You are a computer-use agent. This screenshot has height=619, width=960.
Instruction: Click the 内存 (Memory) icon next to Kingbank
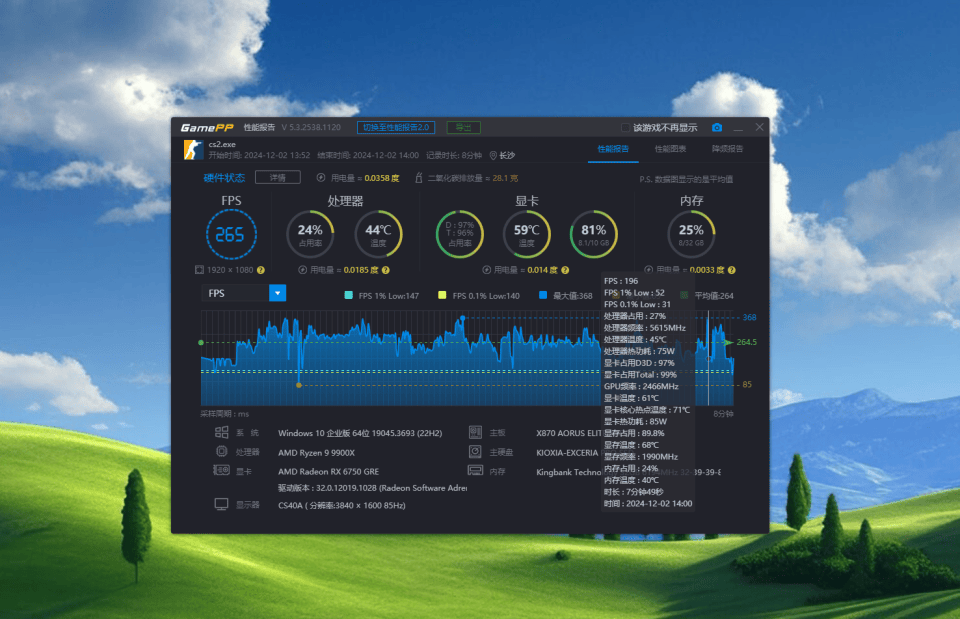point(475,471)
